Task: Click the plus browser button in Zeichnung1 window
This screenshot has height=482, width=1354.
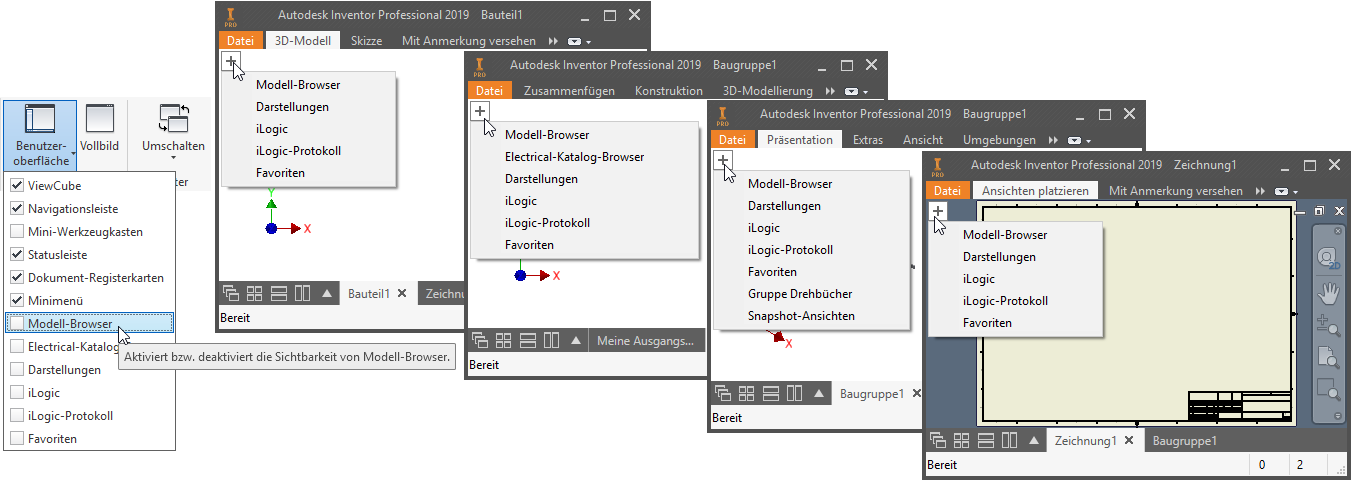Action: tap(937, 211)
